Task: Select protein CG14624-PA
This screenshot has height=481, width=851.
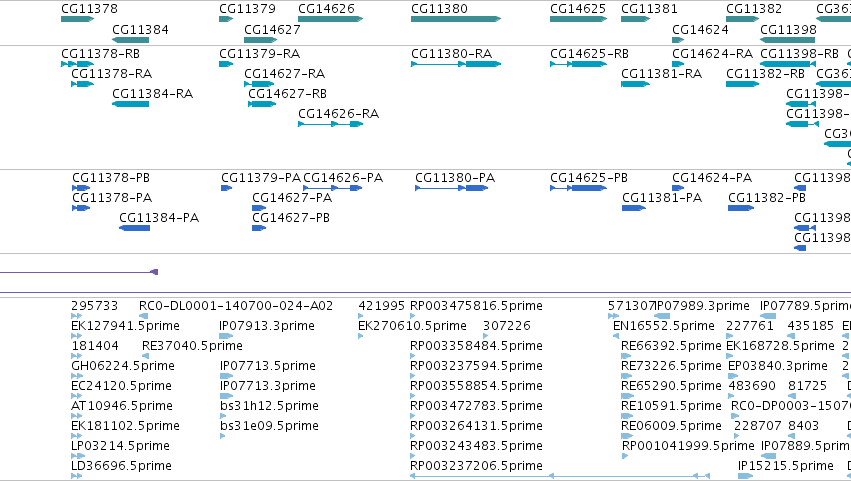Action: pos(712,178)
